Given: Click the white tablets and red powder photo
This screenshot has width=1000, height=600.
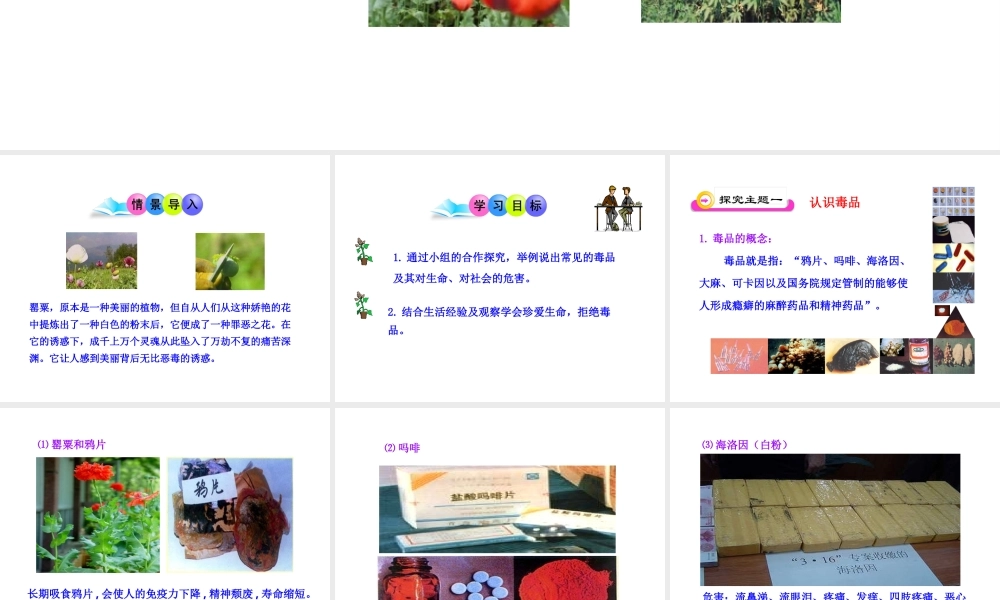Looking at the screenshot, I should pyautogui.click(x=497, y=578).
